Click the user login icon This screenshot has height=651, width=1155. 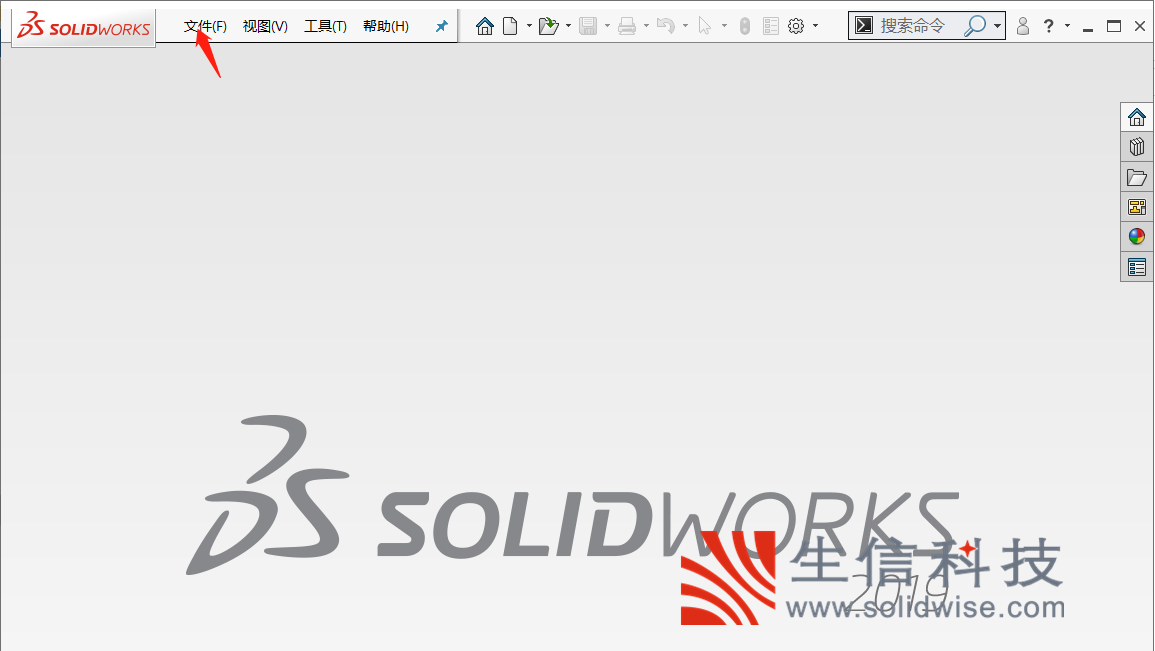pos(1022,27)
